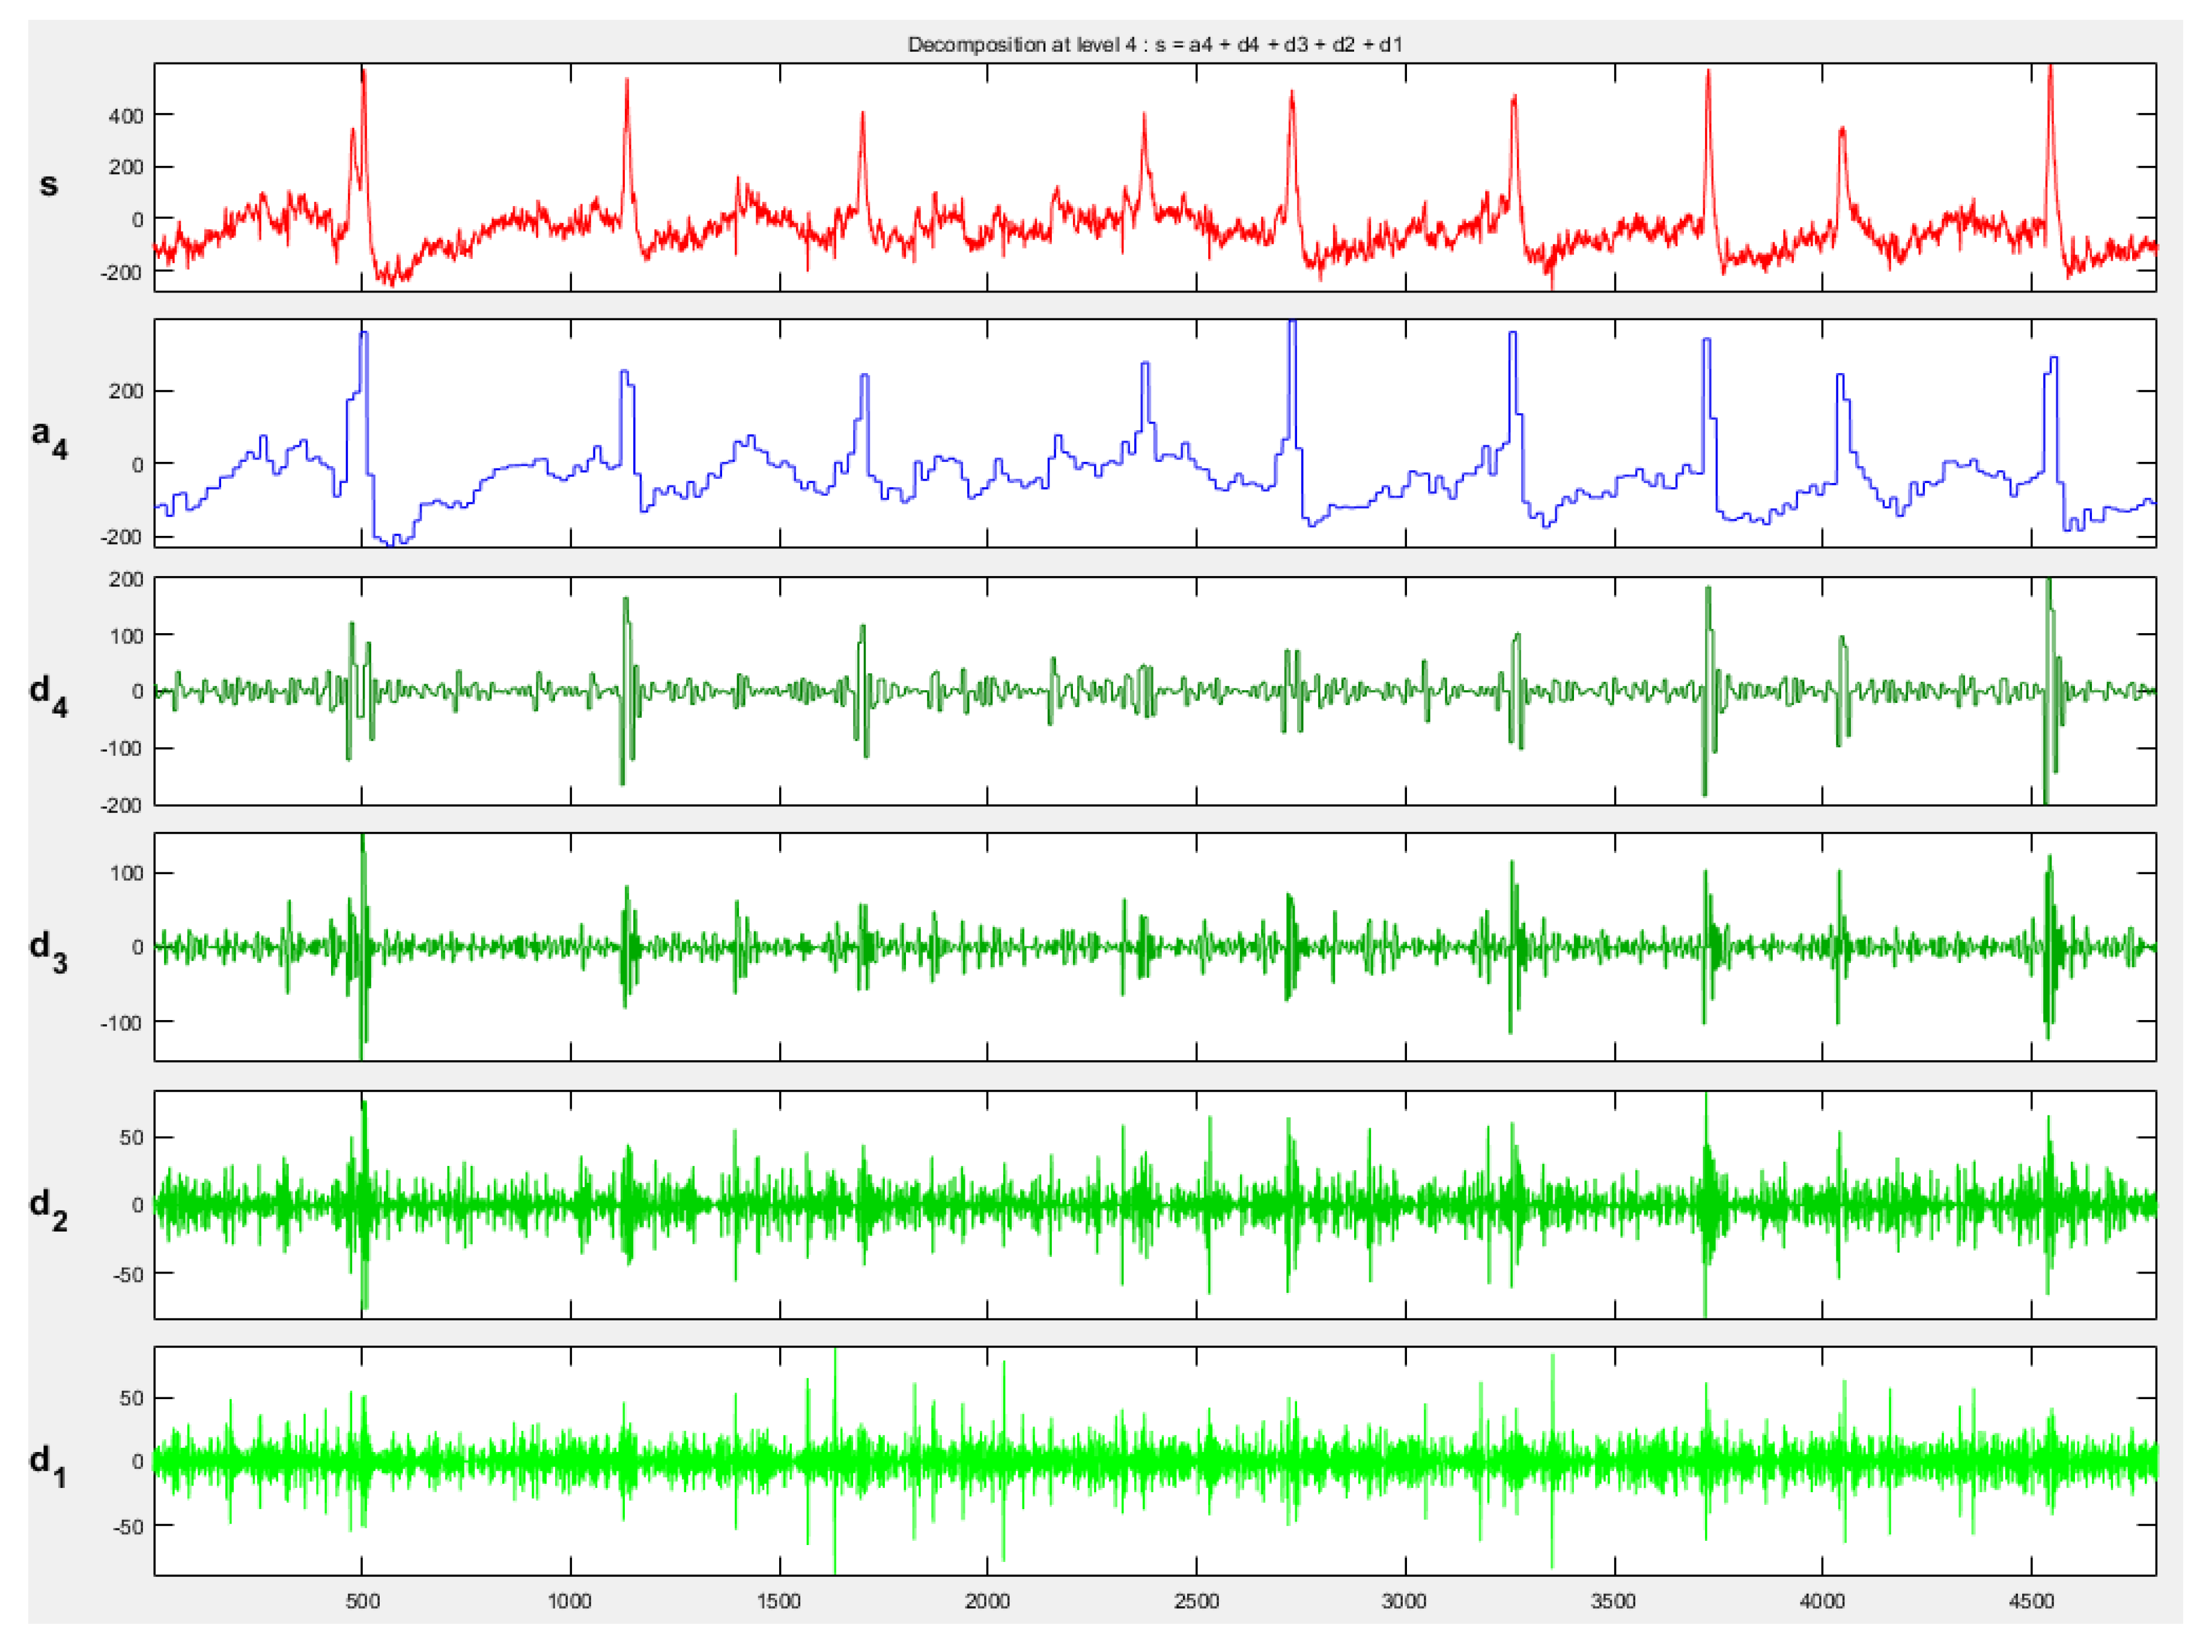This screenshot has height=1652, width=2212.
Task: Click the -200 y-tick on the d4 plot
Action: (121, 805)
